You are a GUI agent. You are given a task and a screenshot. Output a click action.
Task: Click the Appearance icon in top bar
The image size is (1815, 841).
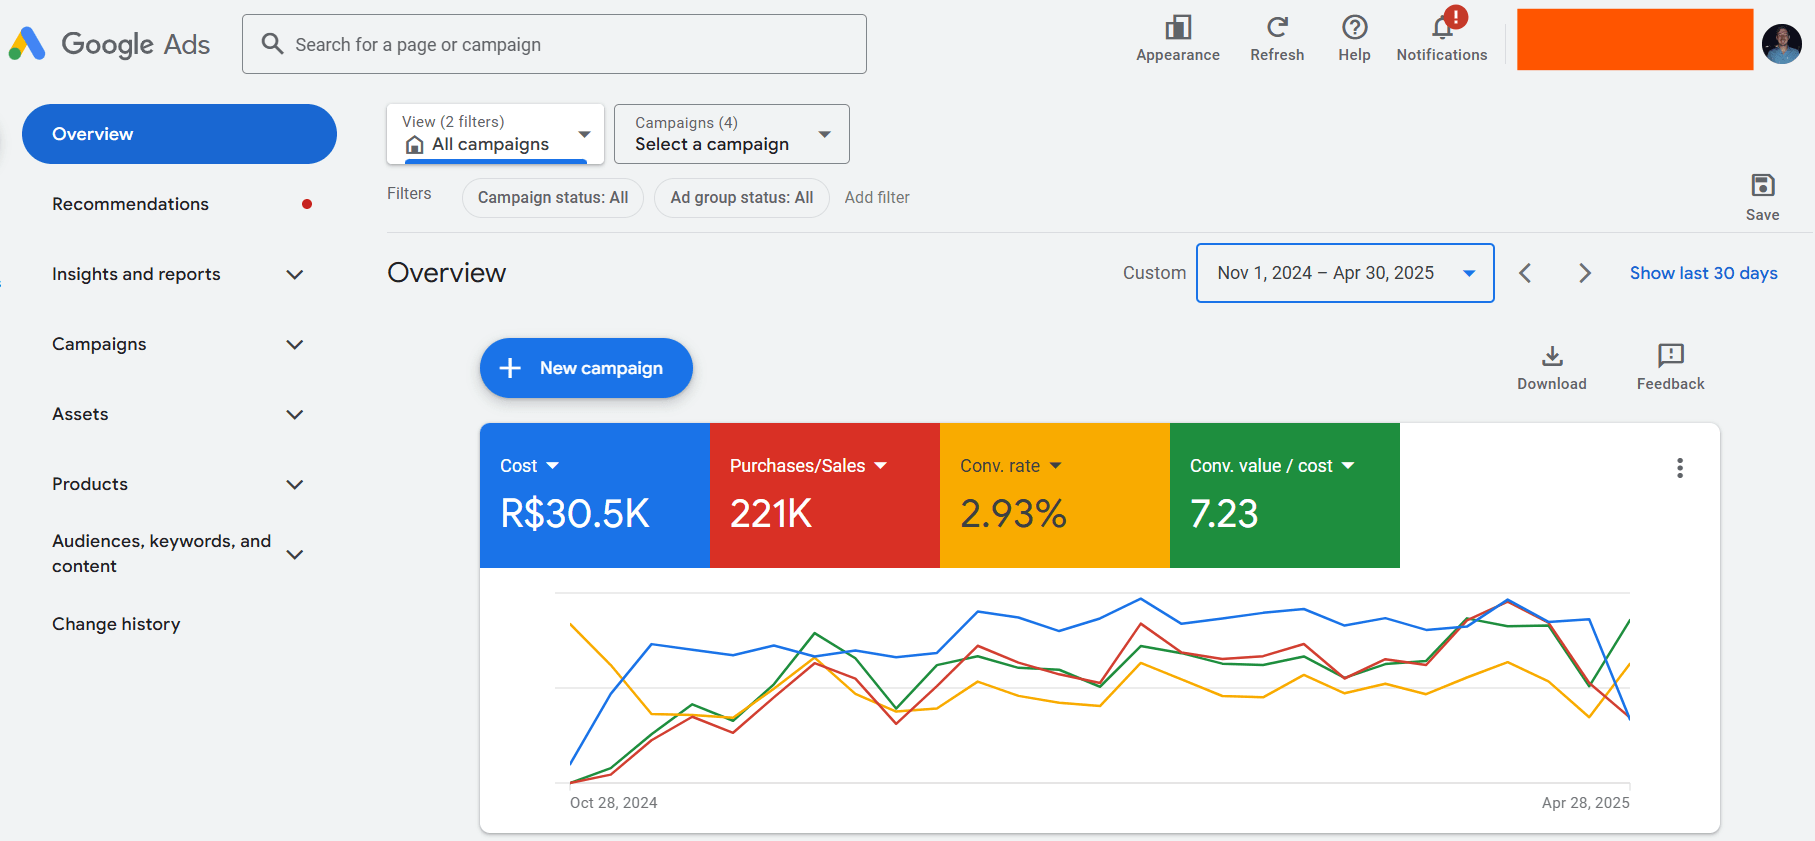click(x=1177, y=28)
